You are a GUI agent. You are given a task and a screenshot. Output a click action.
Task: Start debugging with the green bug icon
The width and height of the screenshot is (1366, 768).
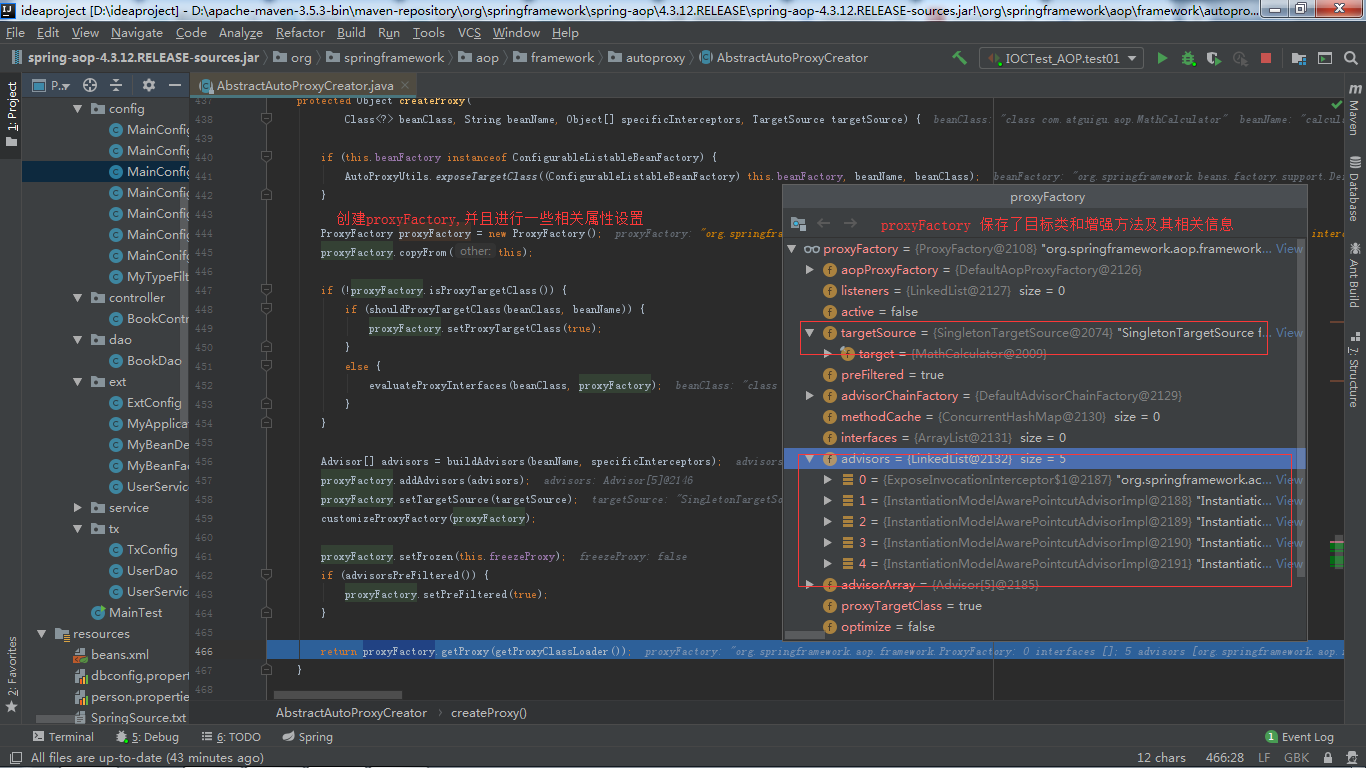pyautogui.click(x=1188, y=58)
